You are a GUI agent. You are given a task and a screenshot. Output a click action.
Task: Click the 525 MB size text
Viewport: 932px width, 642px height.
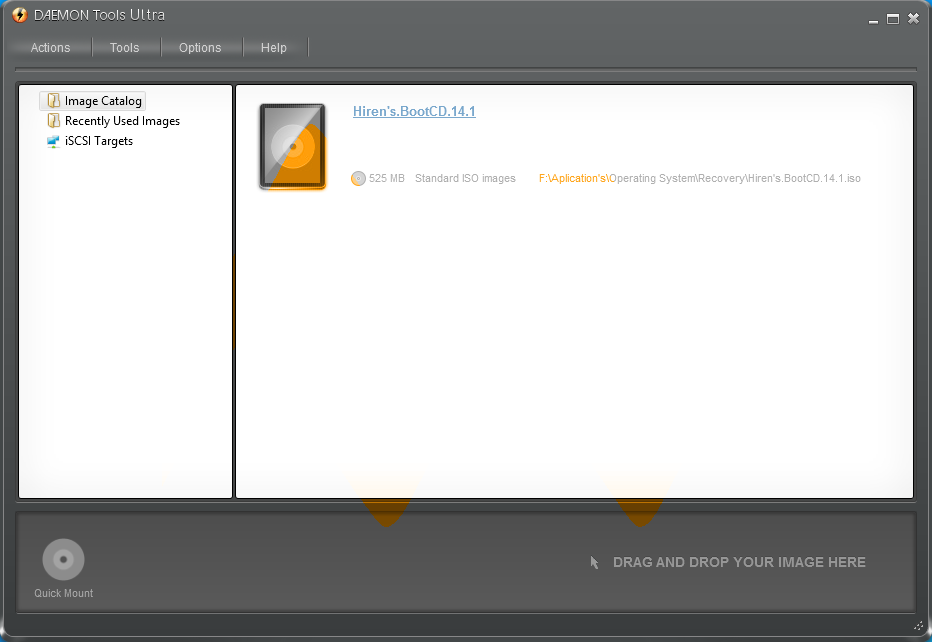click(386, 178)
